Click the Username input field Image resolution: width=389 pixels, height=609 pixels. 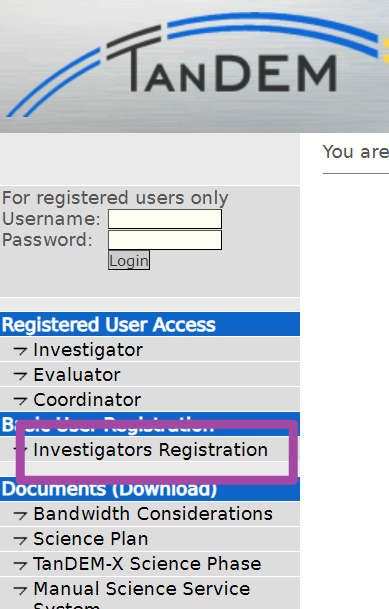[165, 219]
